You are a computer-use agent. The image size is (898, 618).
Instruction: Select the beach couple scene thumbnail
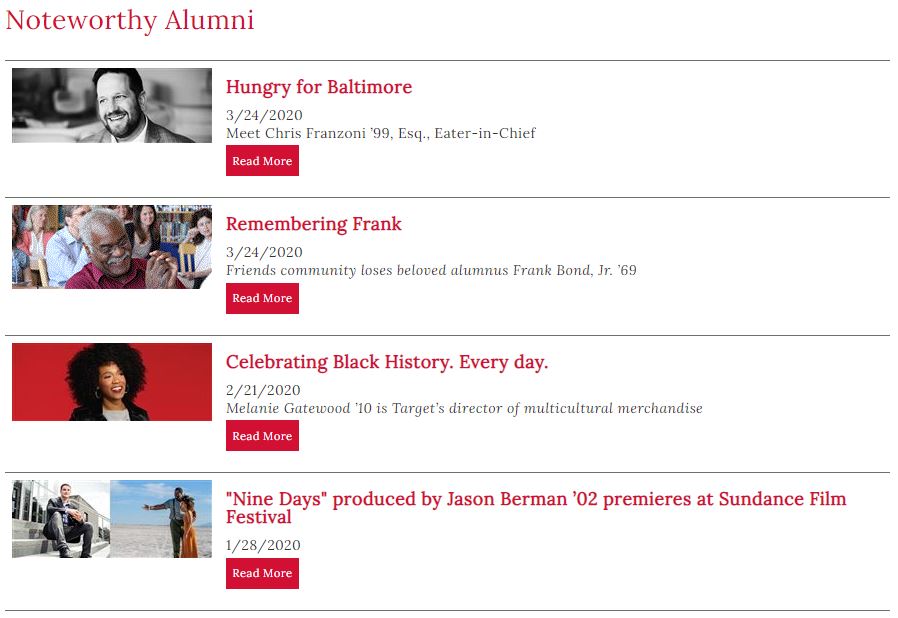[161, 519]
